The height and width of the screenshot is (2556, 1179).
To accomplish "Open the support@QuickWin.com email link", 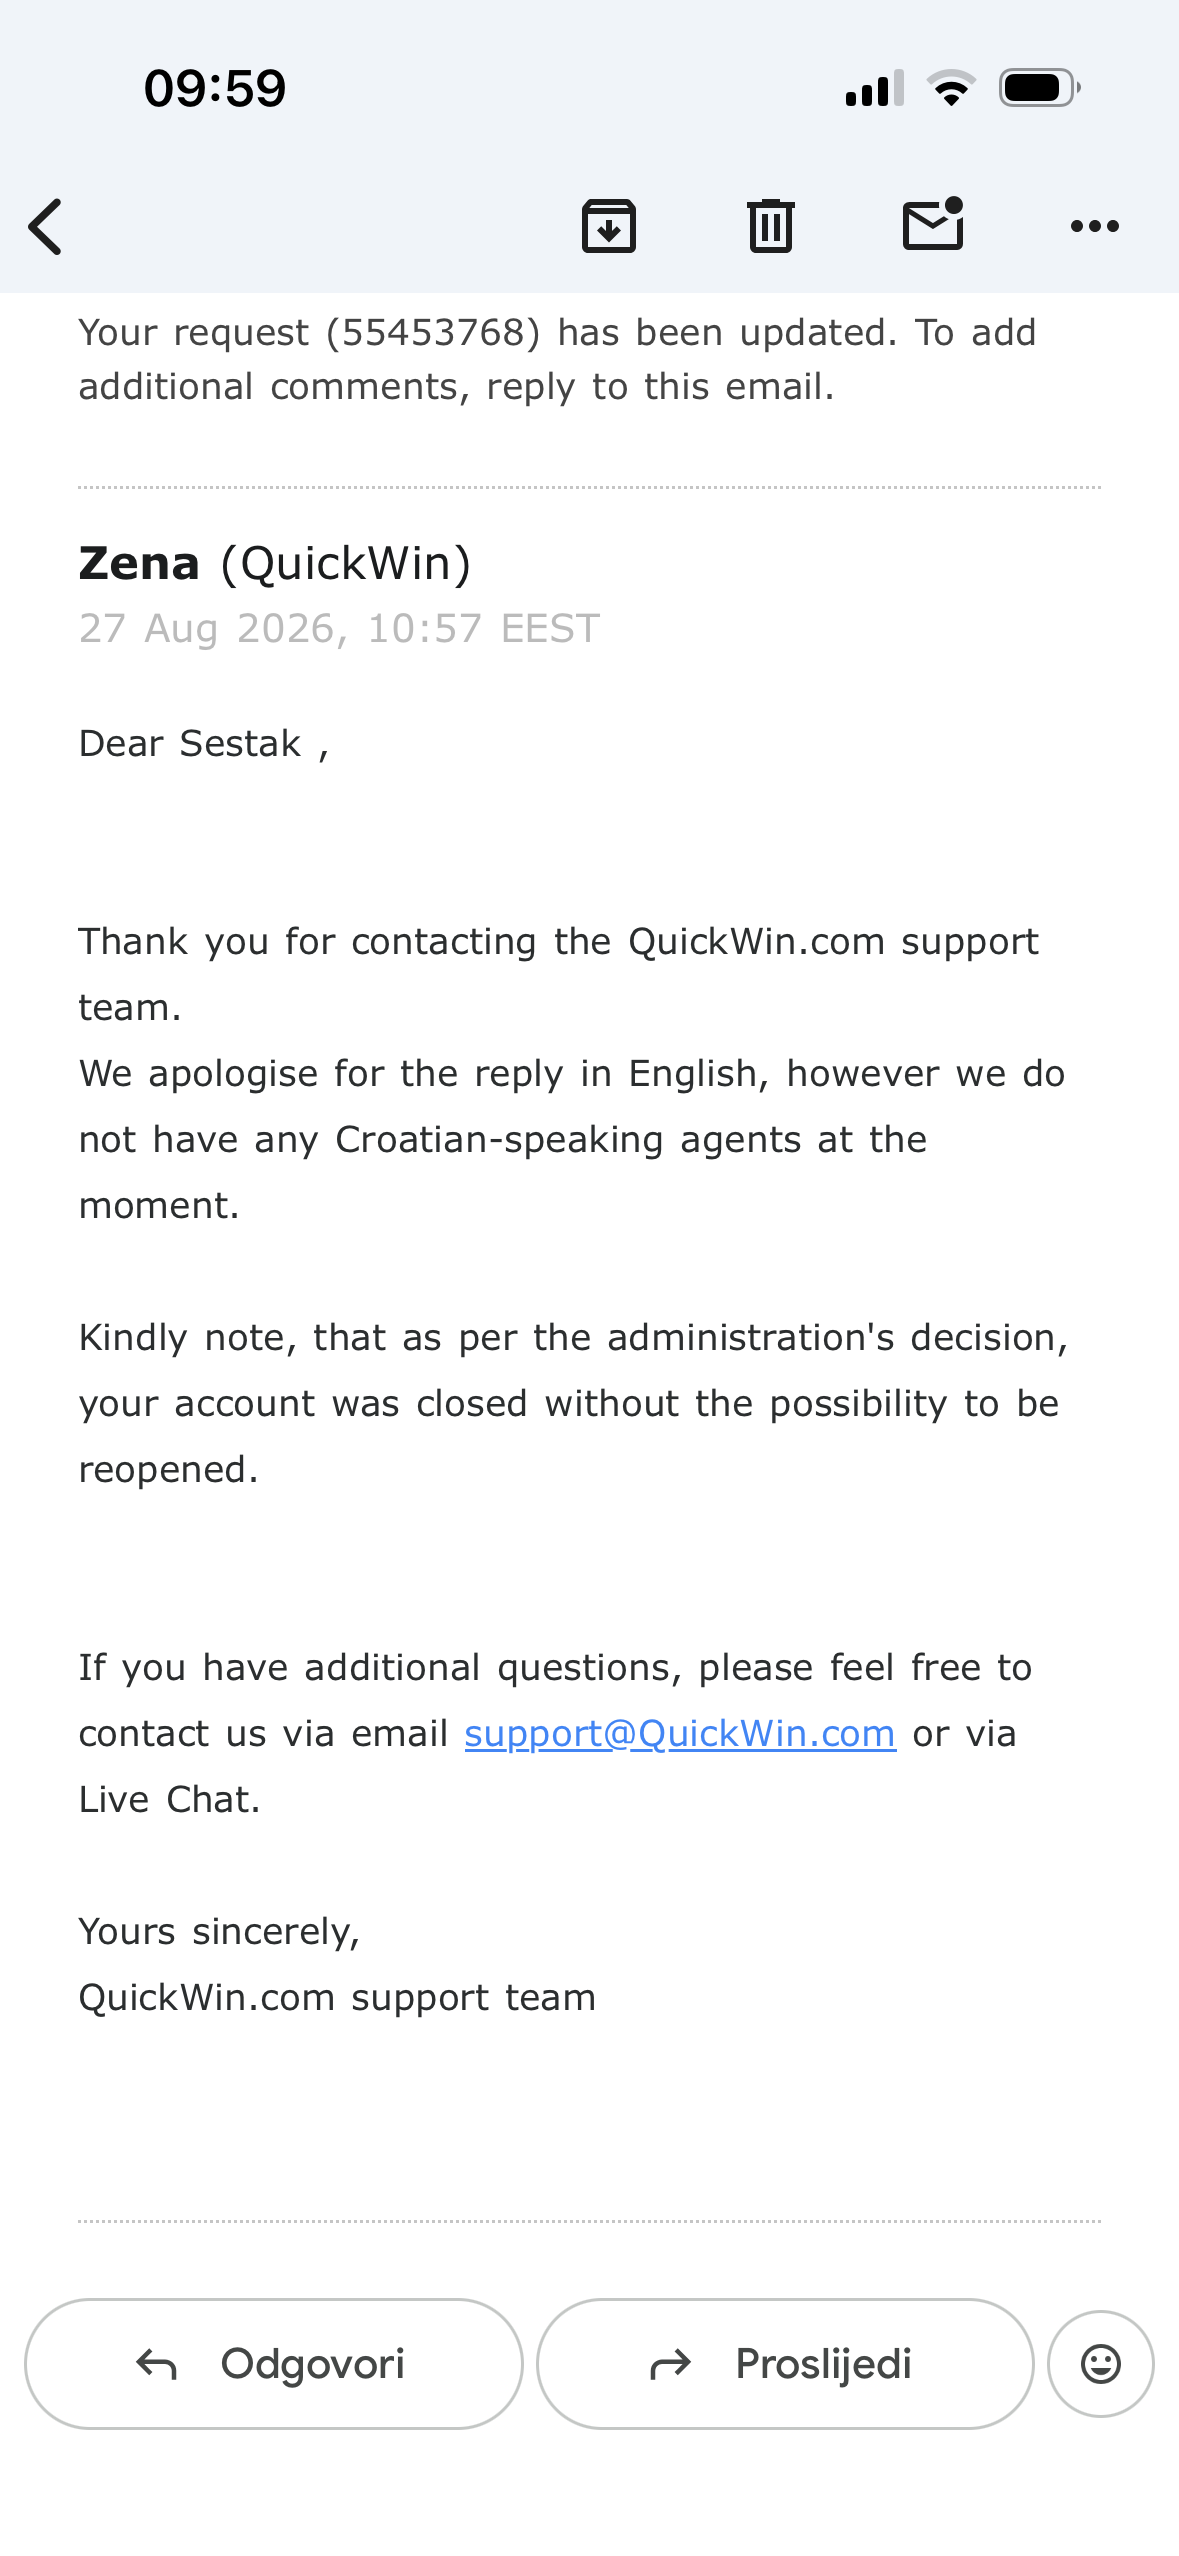I will (x=680, y=1734).
